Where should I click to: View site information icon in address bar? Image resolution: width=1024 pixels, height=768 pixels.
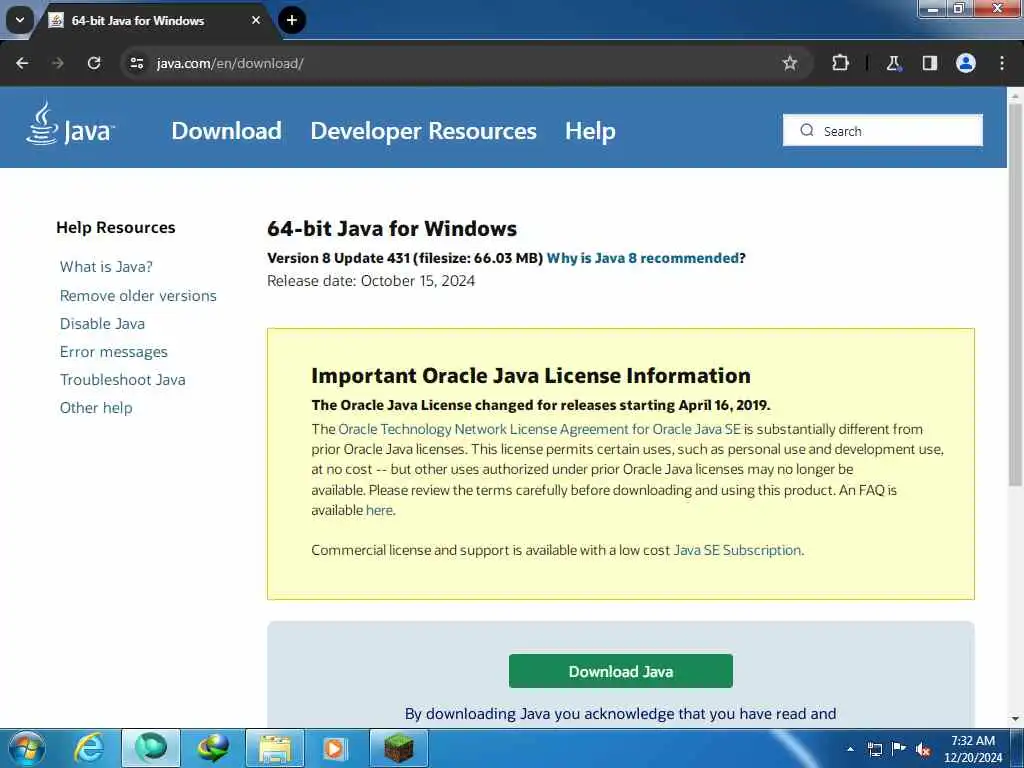tap(137, 63)
